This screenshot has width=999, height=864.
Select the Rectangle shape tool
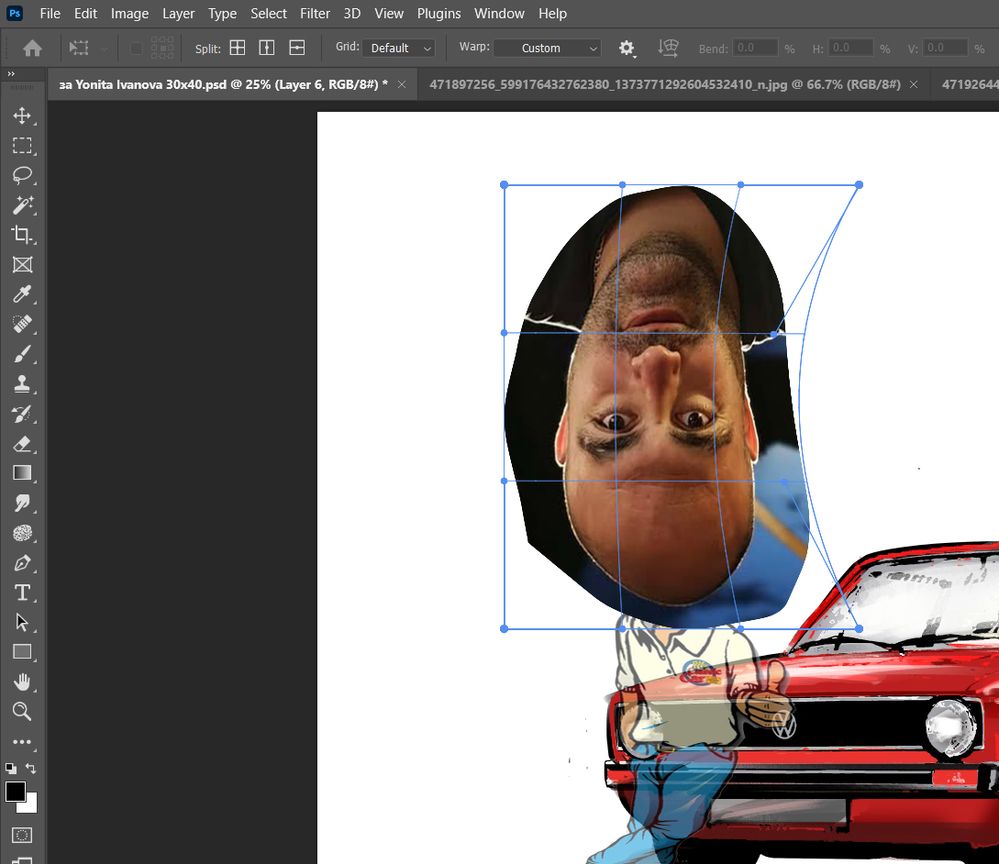tap(22, 652)
